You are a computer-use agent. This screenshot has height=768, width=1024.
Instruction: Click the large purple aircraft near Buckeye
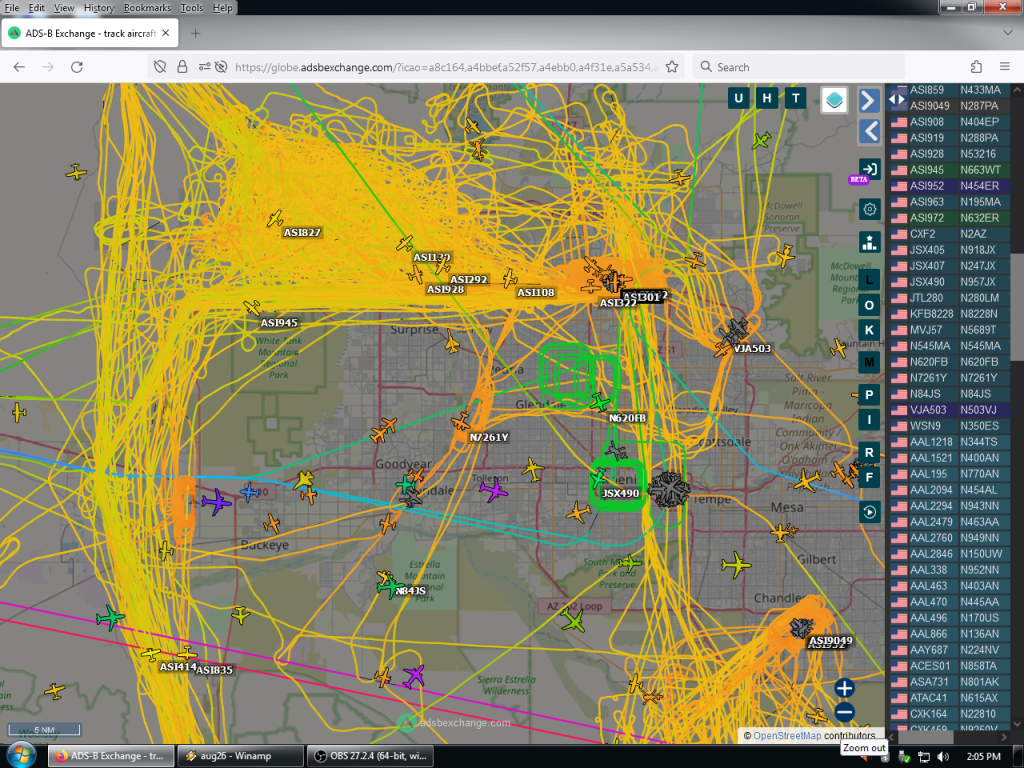(216, 502)
